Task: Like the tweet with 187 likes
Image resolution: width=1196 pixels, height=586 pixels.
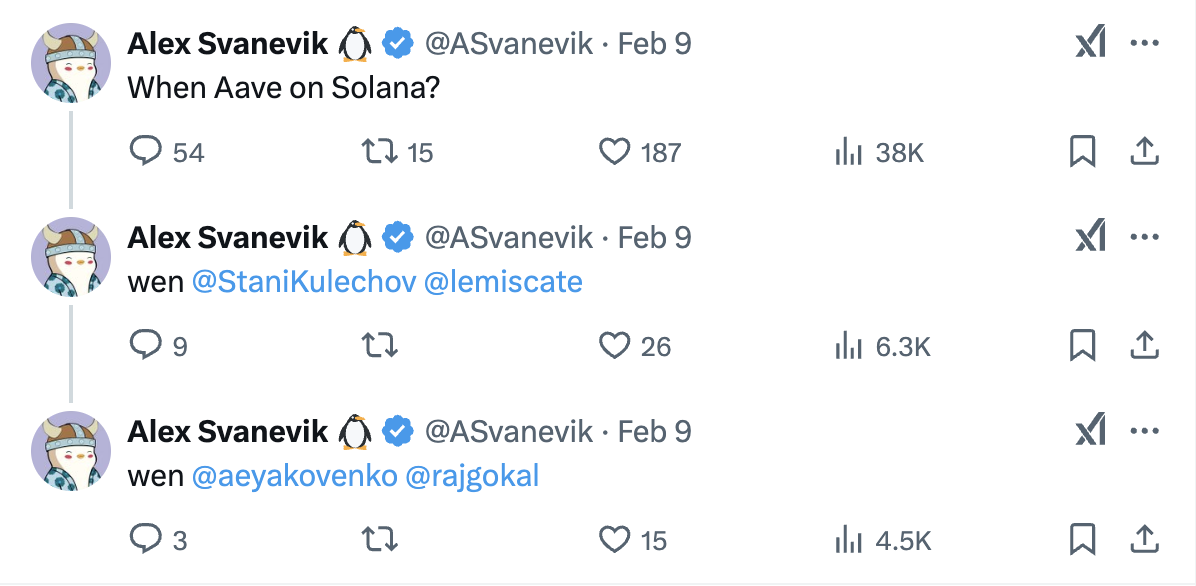Action: [x=614, y=152]
